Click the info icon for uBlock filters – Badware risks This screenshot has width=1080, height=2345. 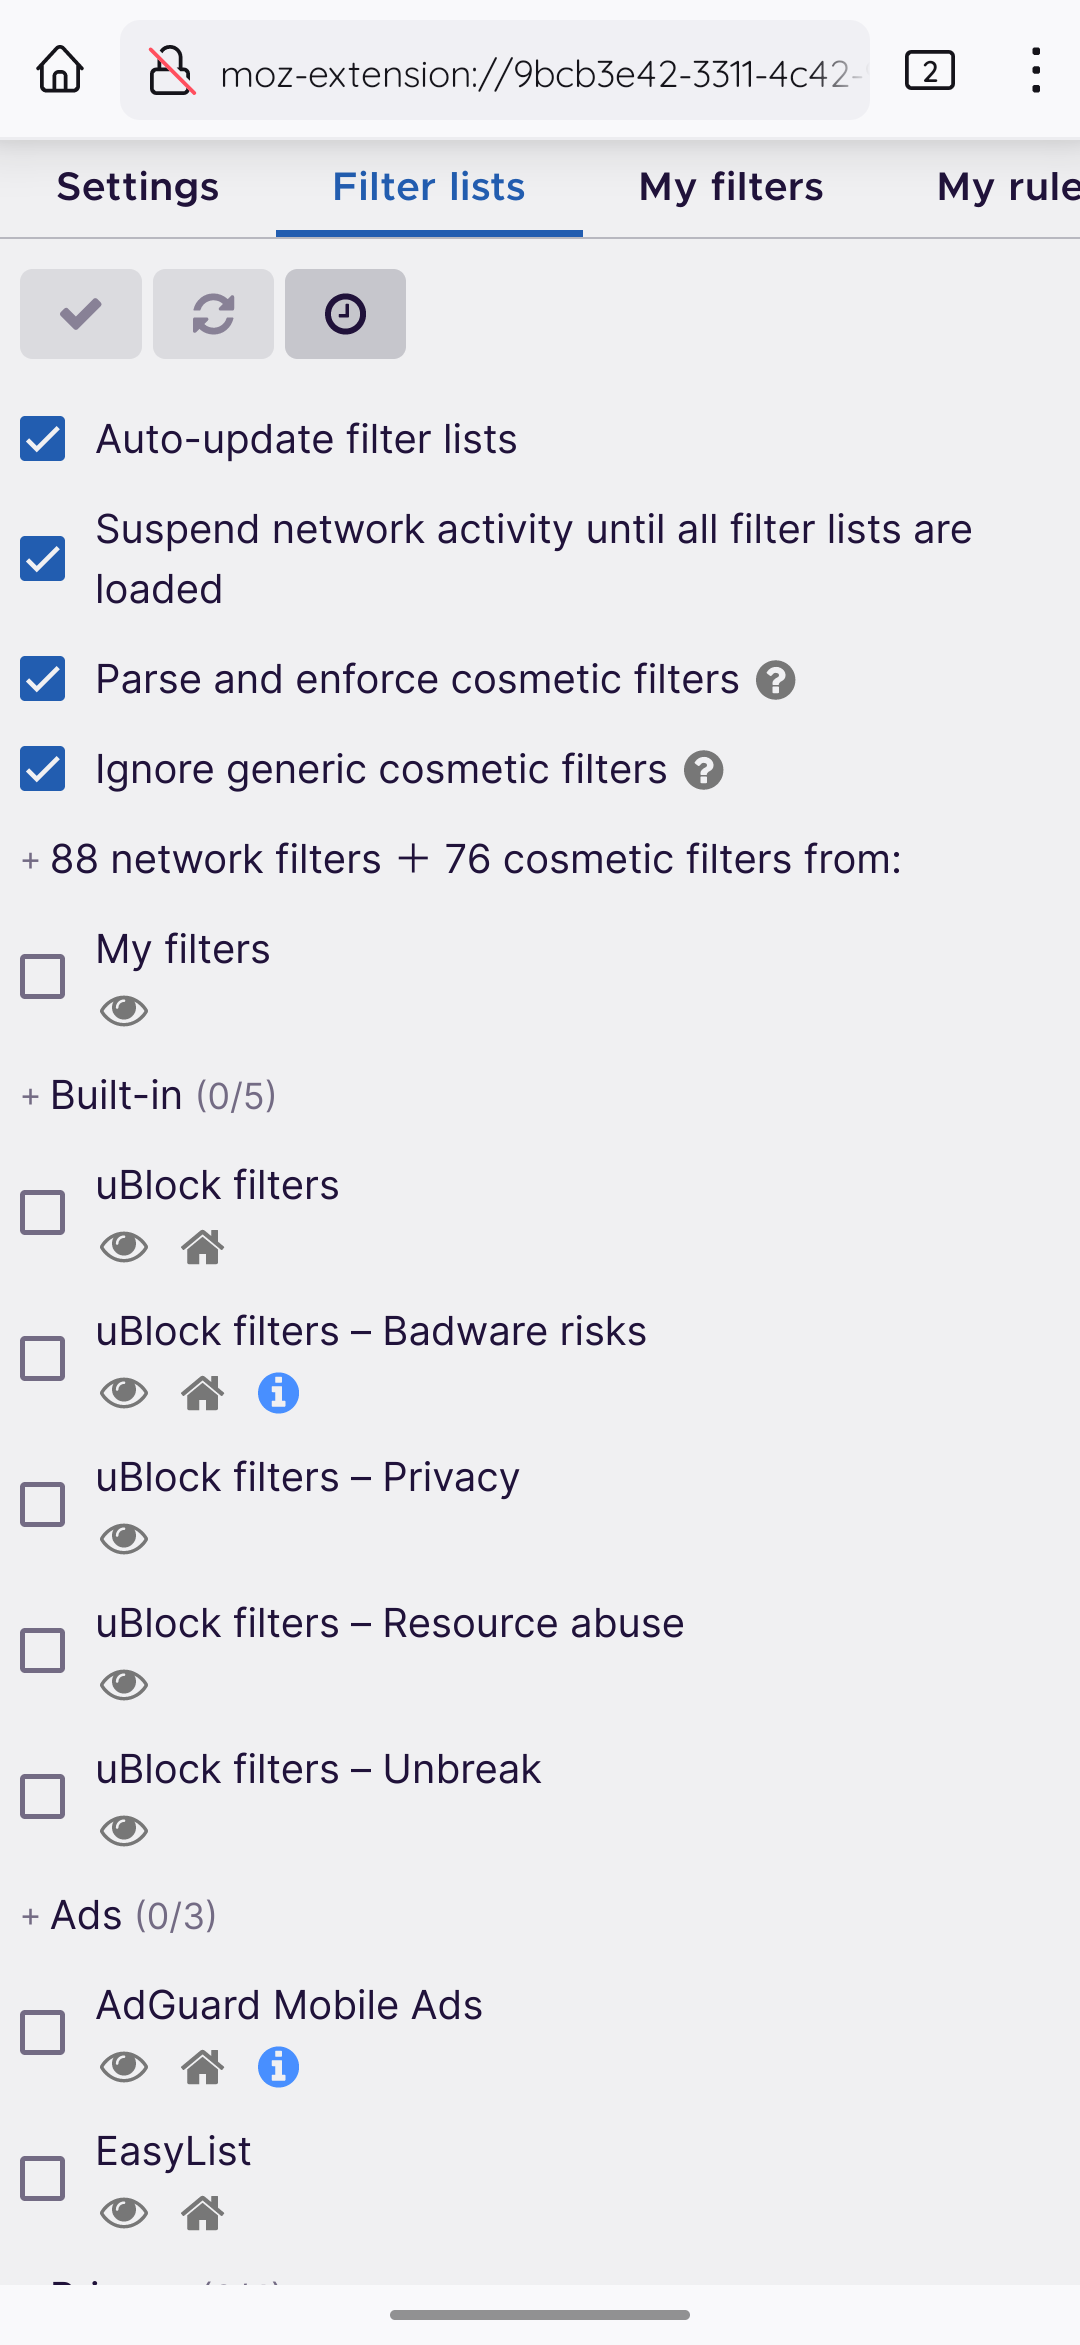point(278,1392)
